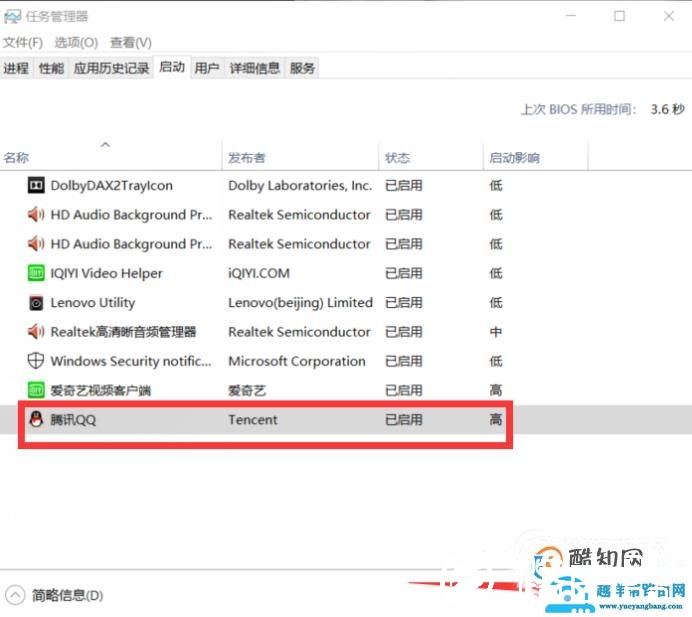Viewport: 692px width, 617px height.
Task: Click 高 impact in the 腾讯QQ row
Action: coord(496,419)
